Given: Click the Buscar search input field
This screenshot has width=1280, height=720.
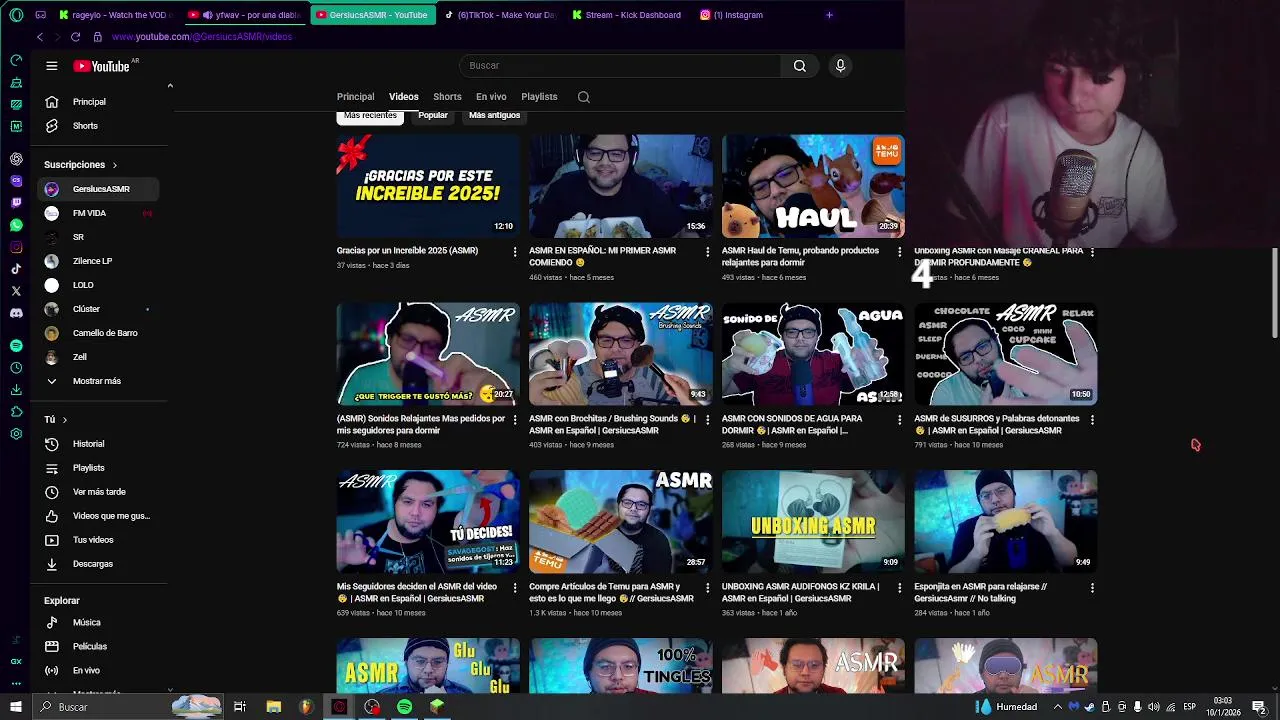Looking at the screenshot, I should 620,66.
